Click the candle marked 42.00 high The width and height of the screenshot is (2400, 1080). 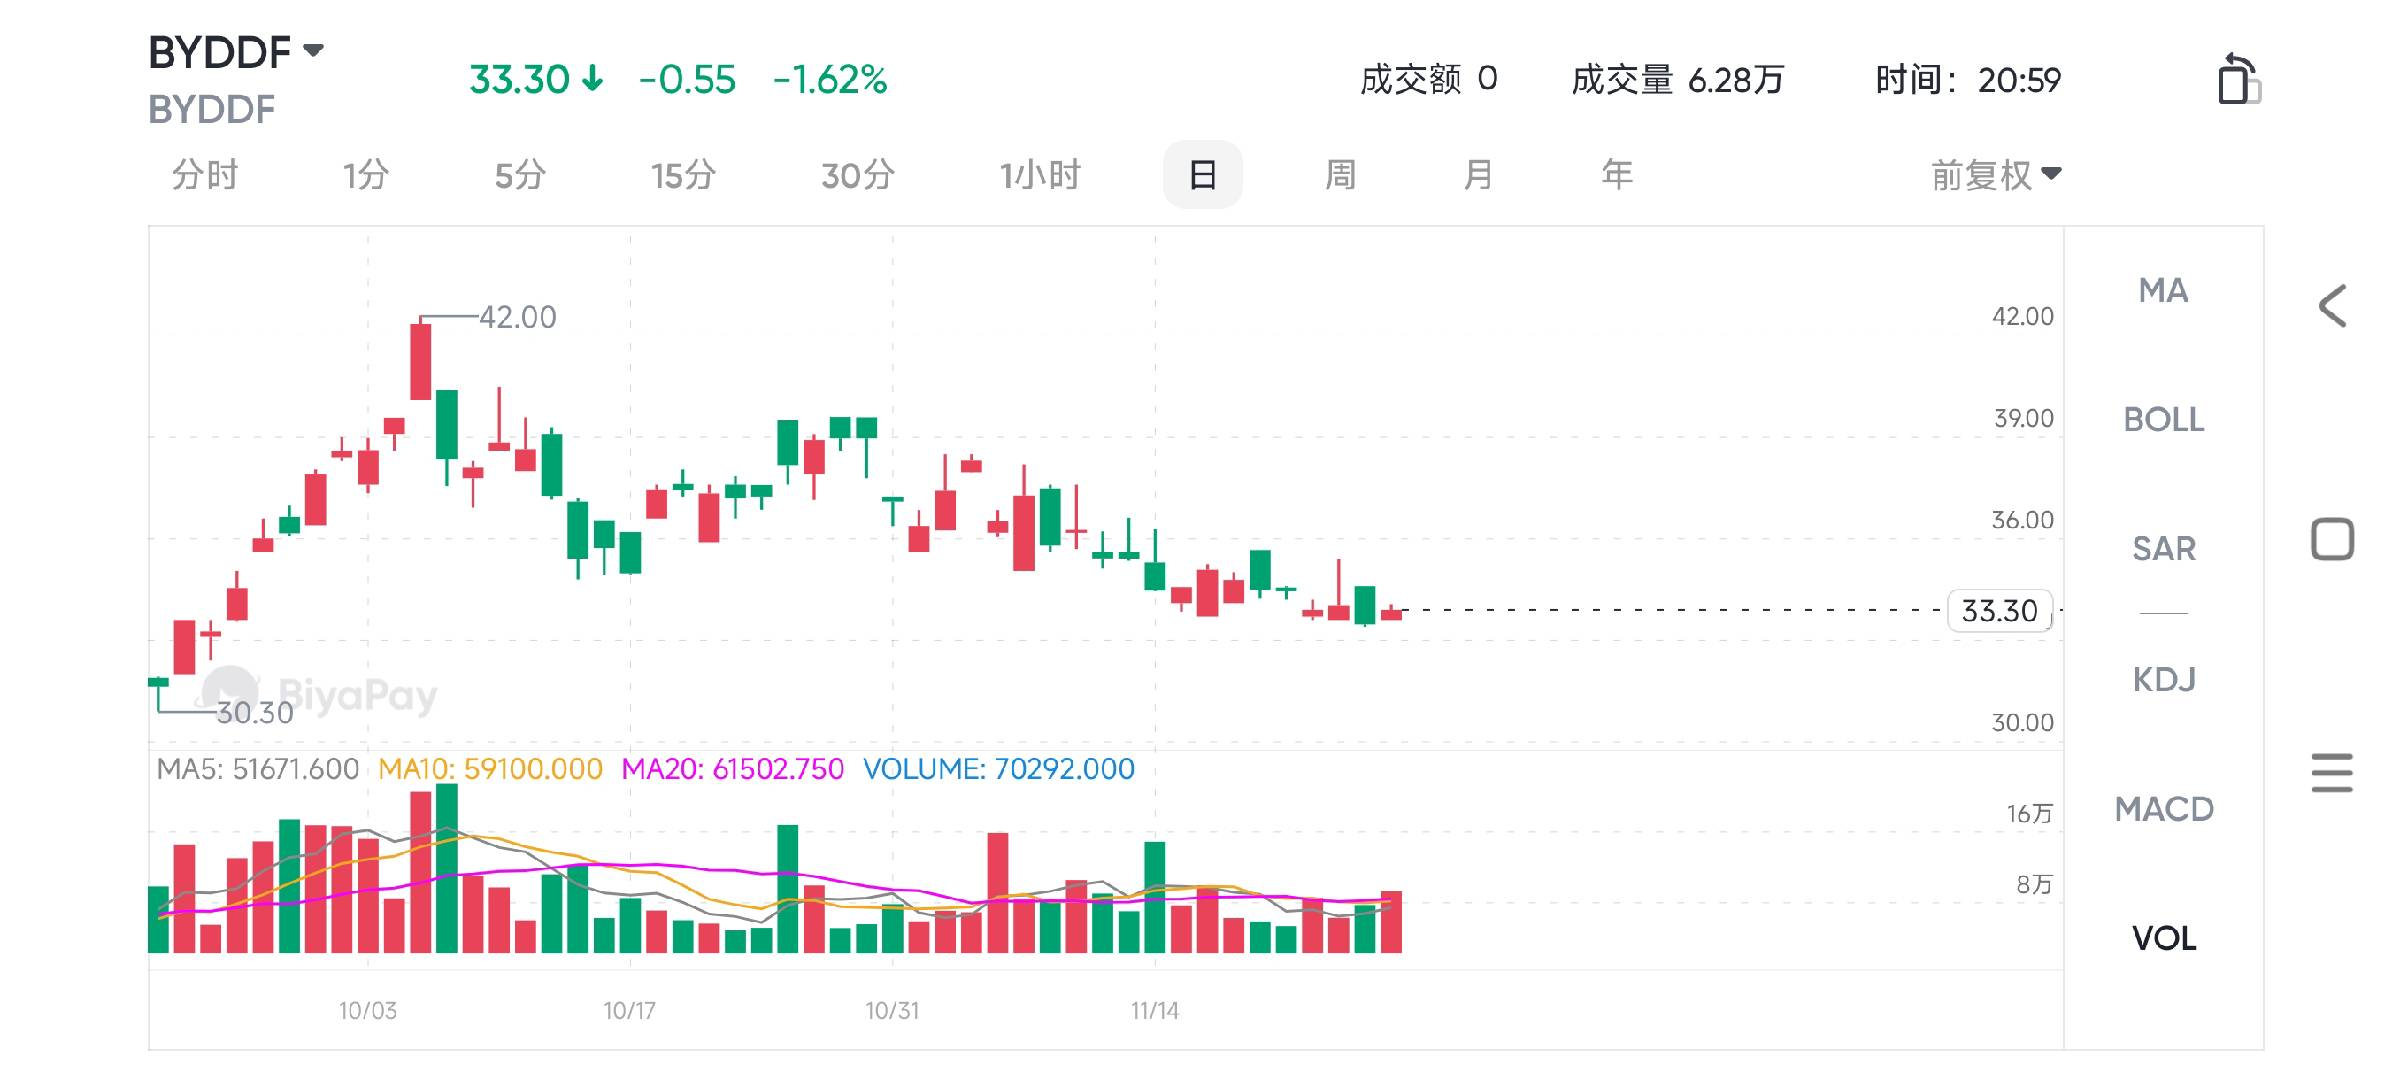click(421, 360)
